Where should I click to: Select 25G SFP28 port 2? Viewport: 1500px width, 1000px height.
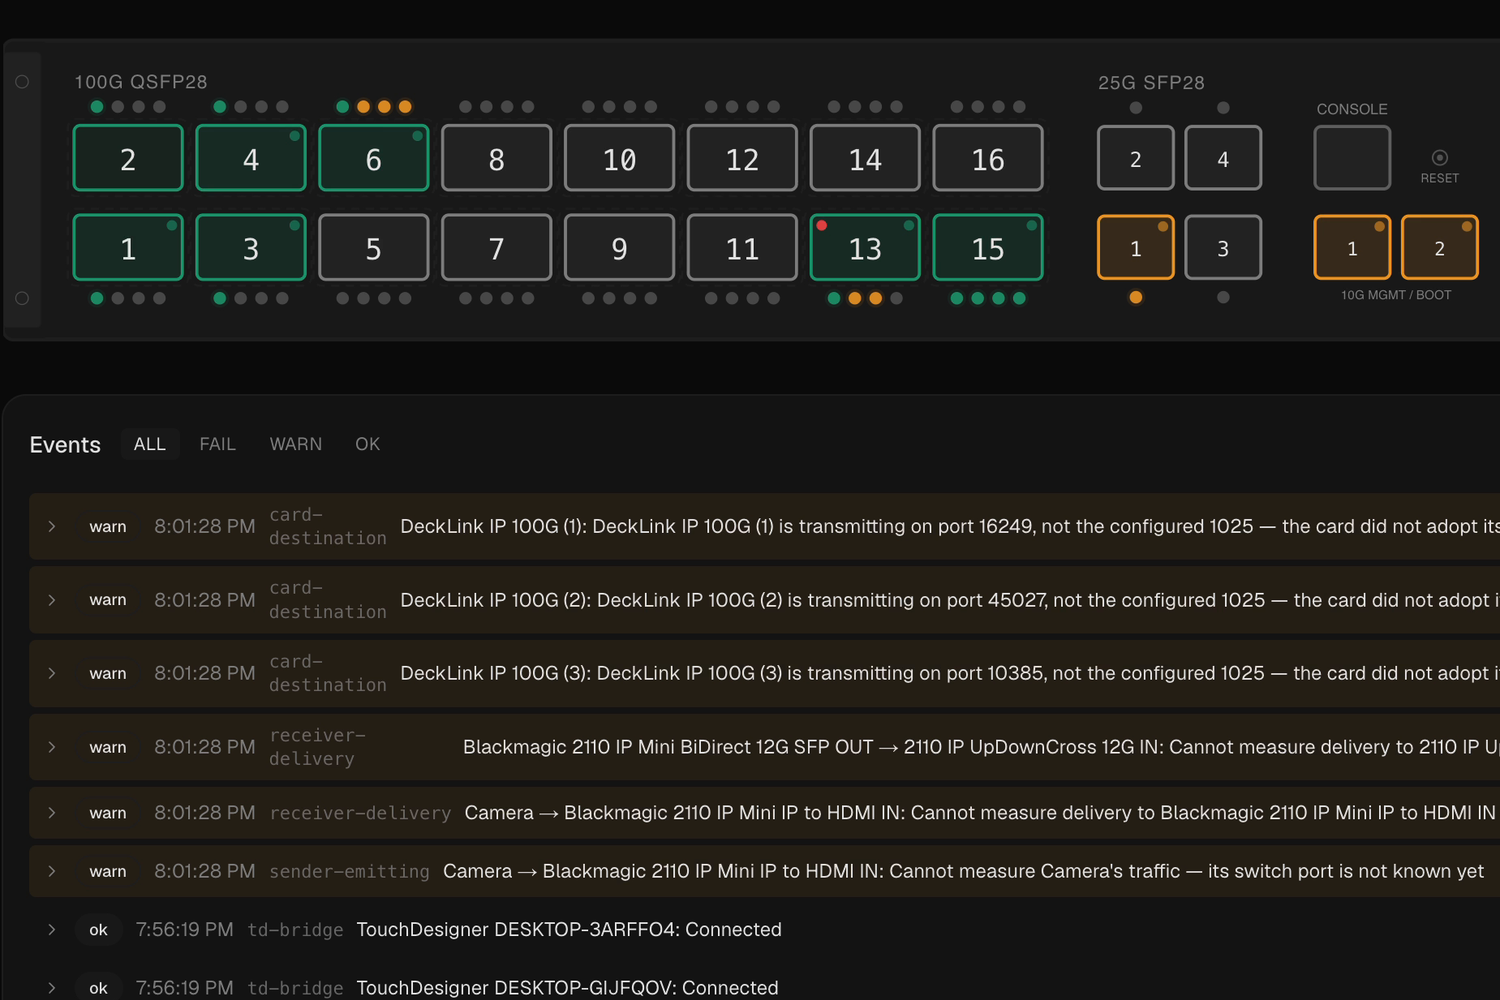(x=1136, y=158)
